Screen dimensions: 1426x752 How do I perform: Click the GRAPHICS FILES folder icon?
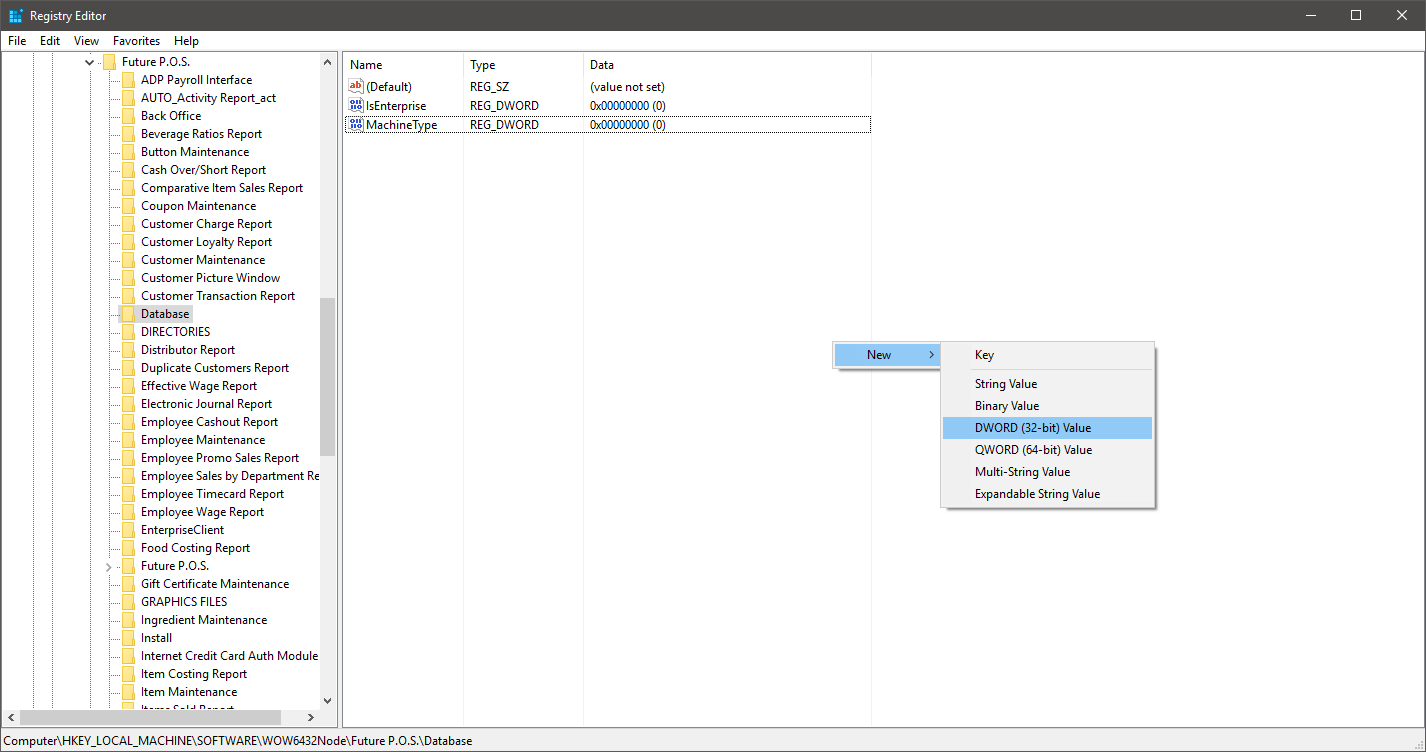(x=128, y=602)
